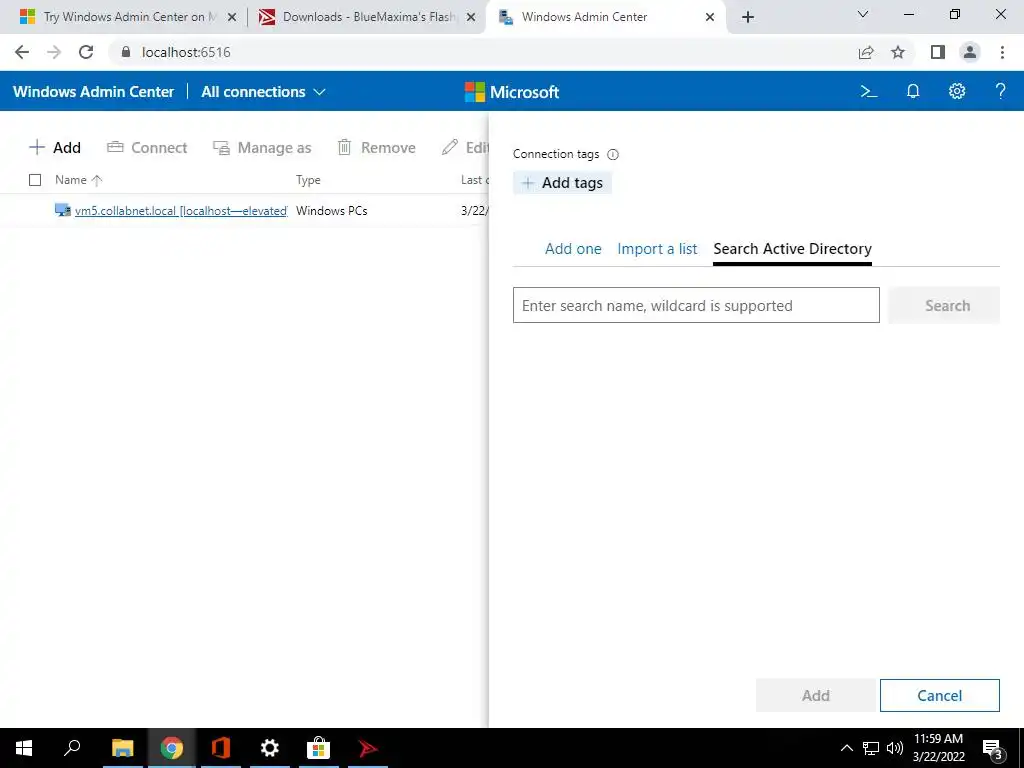The width and height of the screenshot is (1024, 768).
Task: Click the Manage as toolbar button
Action: (262, 148)
